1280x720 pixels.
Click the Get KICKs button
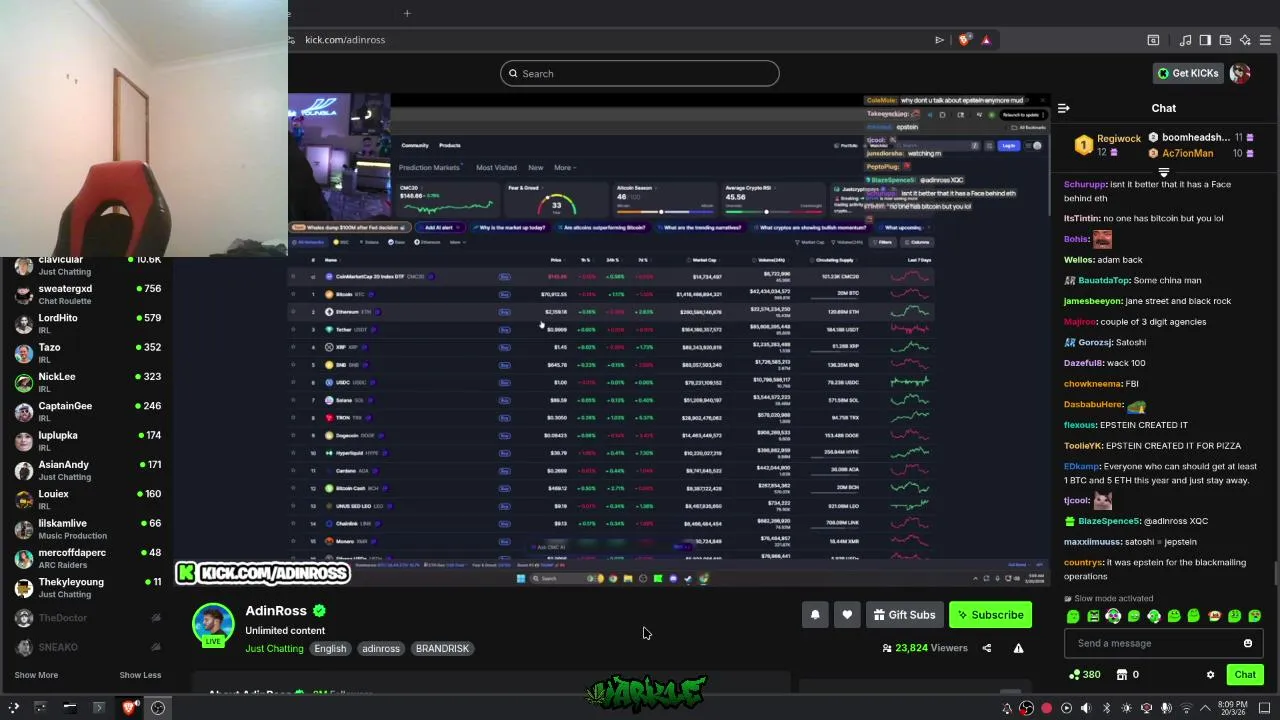coord(1188,73)
